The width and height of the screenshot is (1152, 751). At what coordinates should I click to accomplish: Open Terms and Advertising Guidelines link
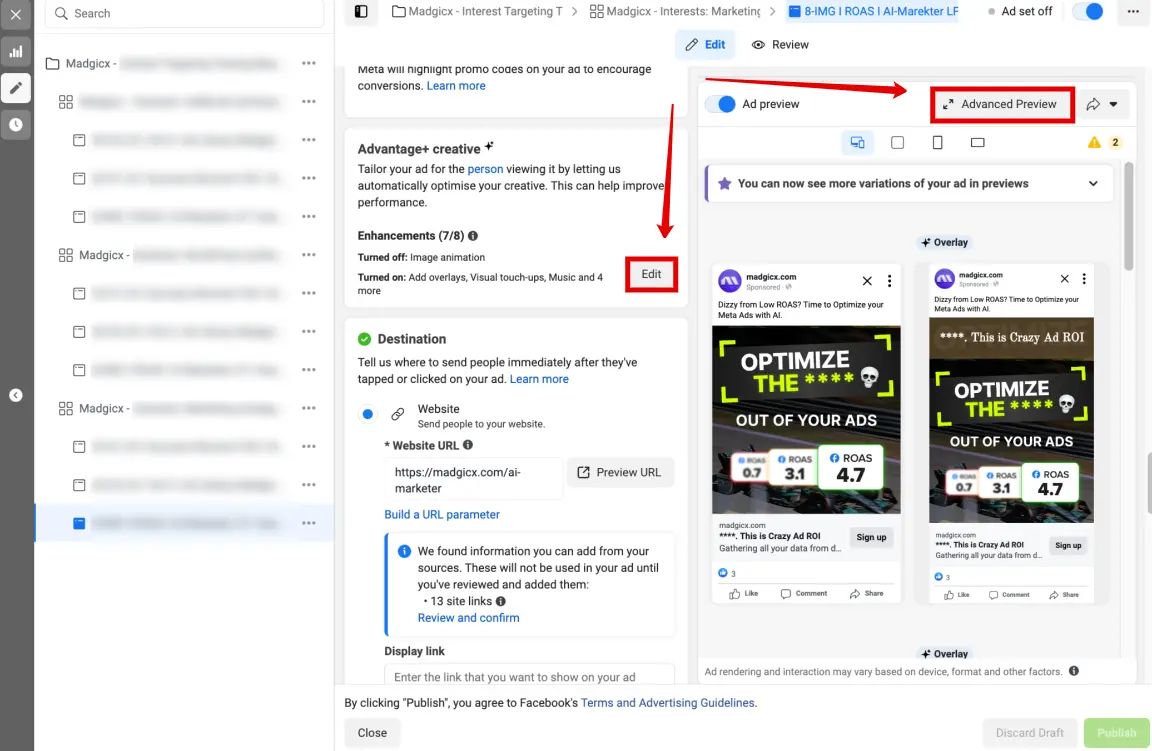coord(667,703)
